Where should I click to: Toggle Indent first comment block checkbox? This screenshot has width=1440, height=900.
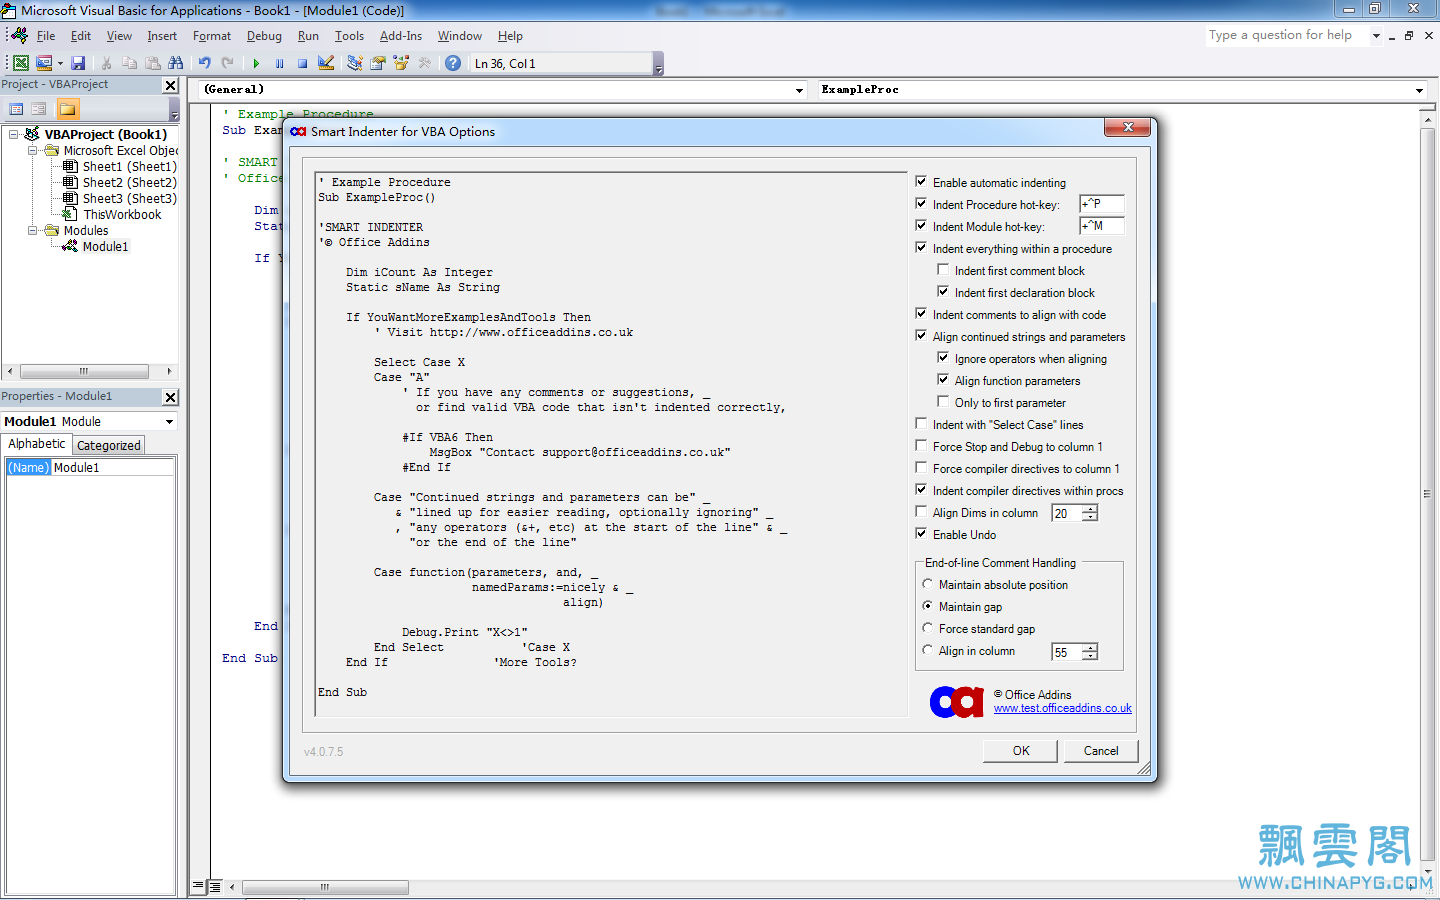coord(943,270)
